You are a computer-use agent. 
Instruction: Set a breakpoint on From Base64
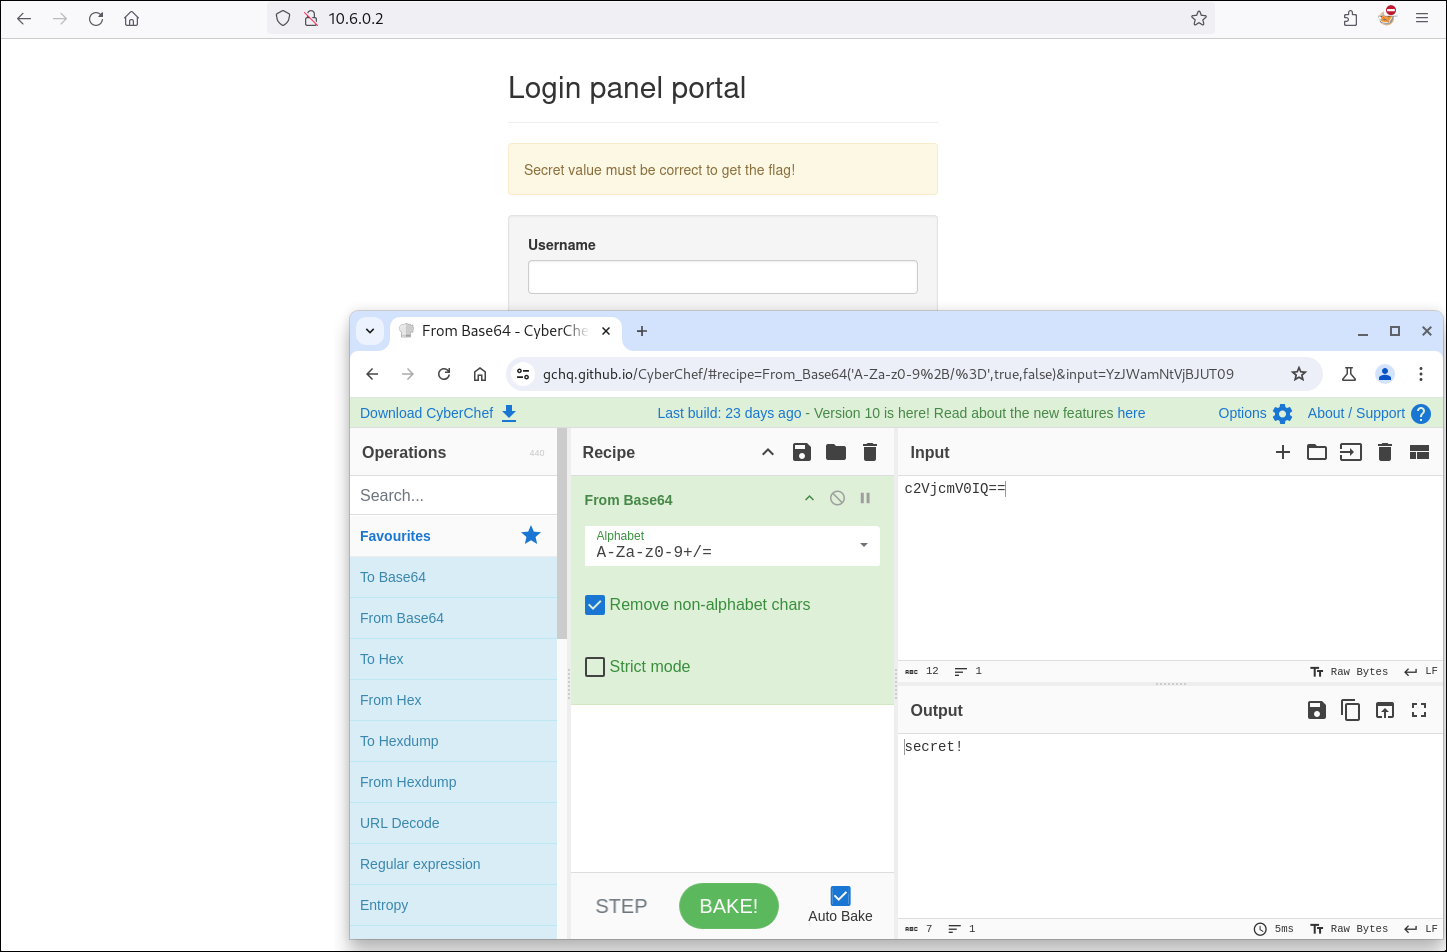(865, 498)
